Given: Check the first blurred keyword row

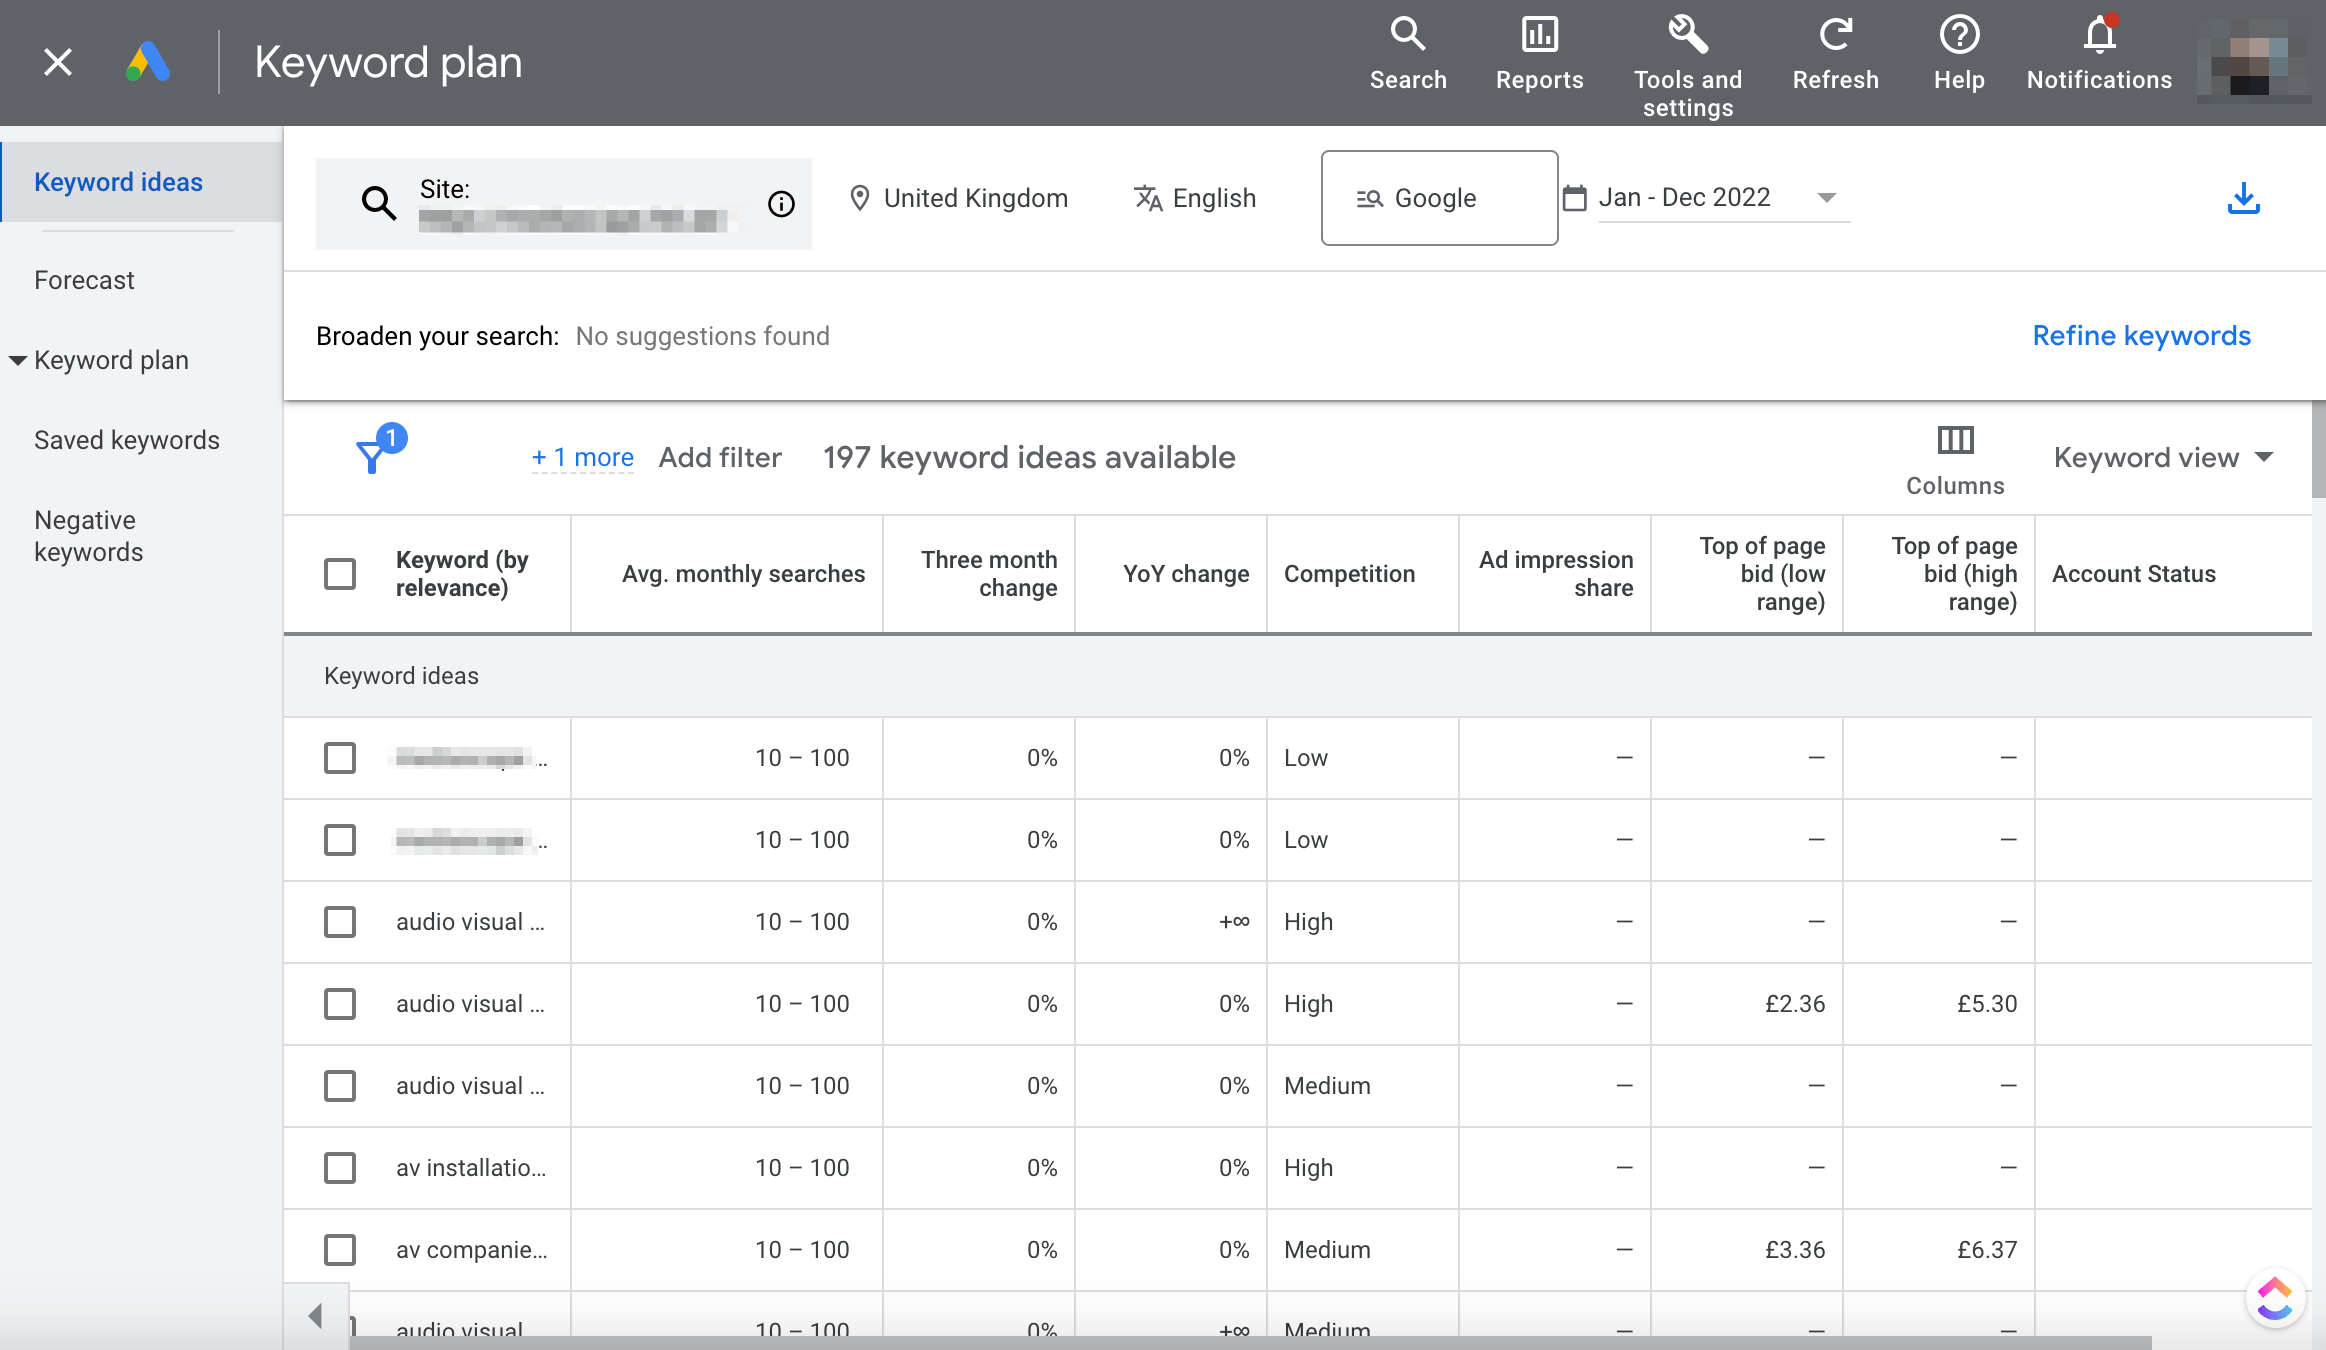Looking at the screenshot, I should (x=340, y=758).
